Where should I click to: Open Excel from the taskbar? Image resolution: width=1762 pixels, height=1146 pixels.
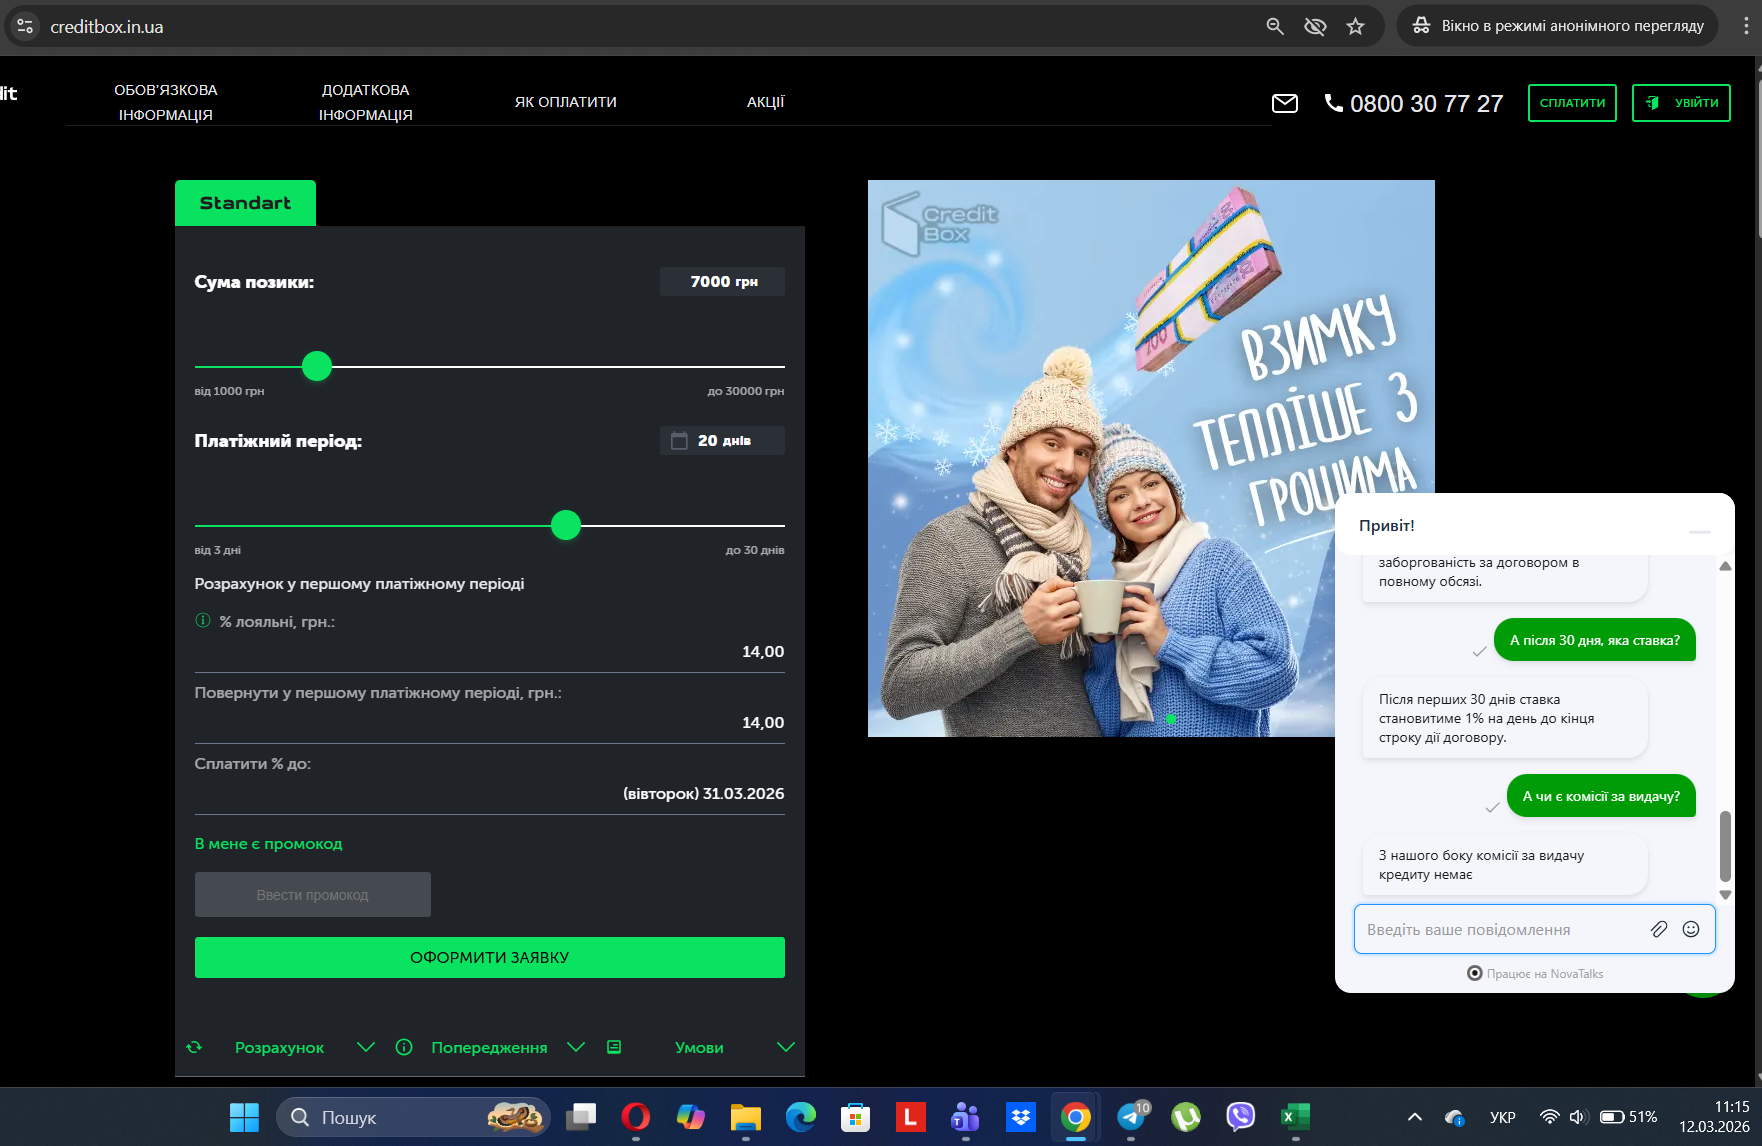[1296, 1117]
